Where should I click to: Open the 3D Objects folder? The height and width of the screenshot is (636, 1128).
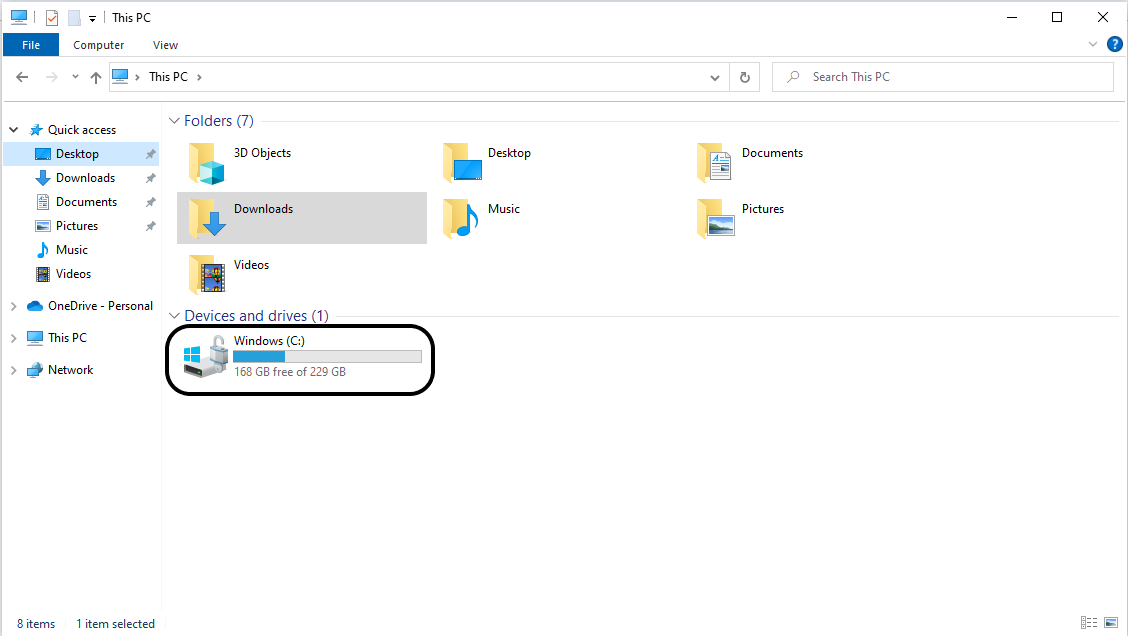(x=261, y=152)
